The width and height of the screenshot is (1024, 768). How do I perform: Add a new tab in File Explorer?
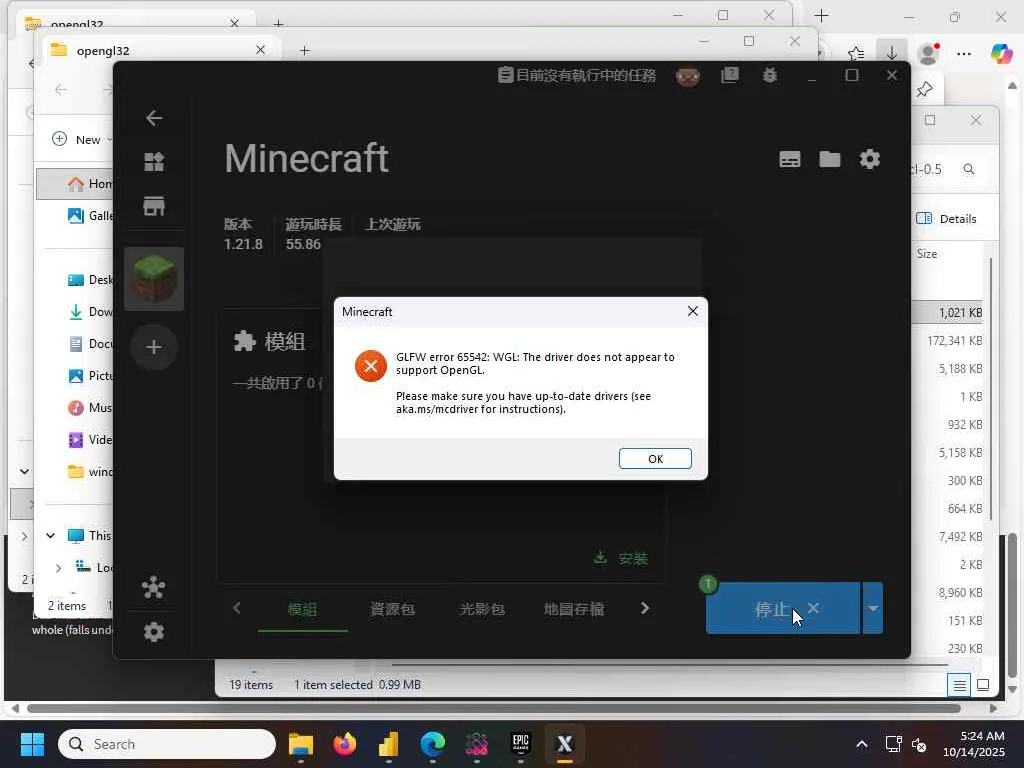click(304, 50)
